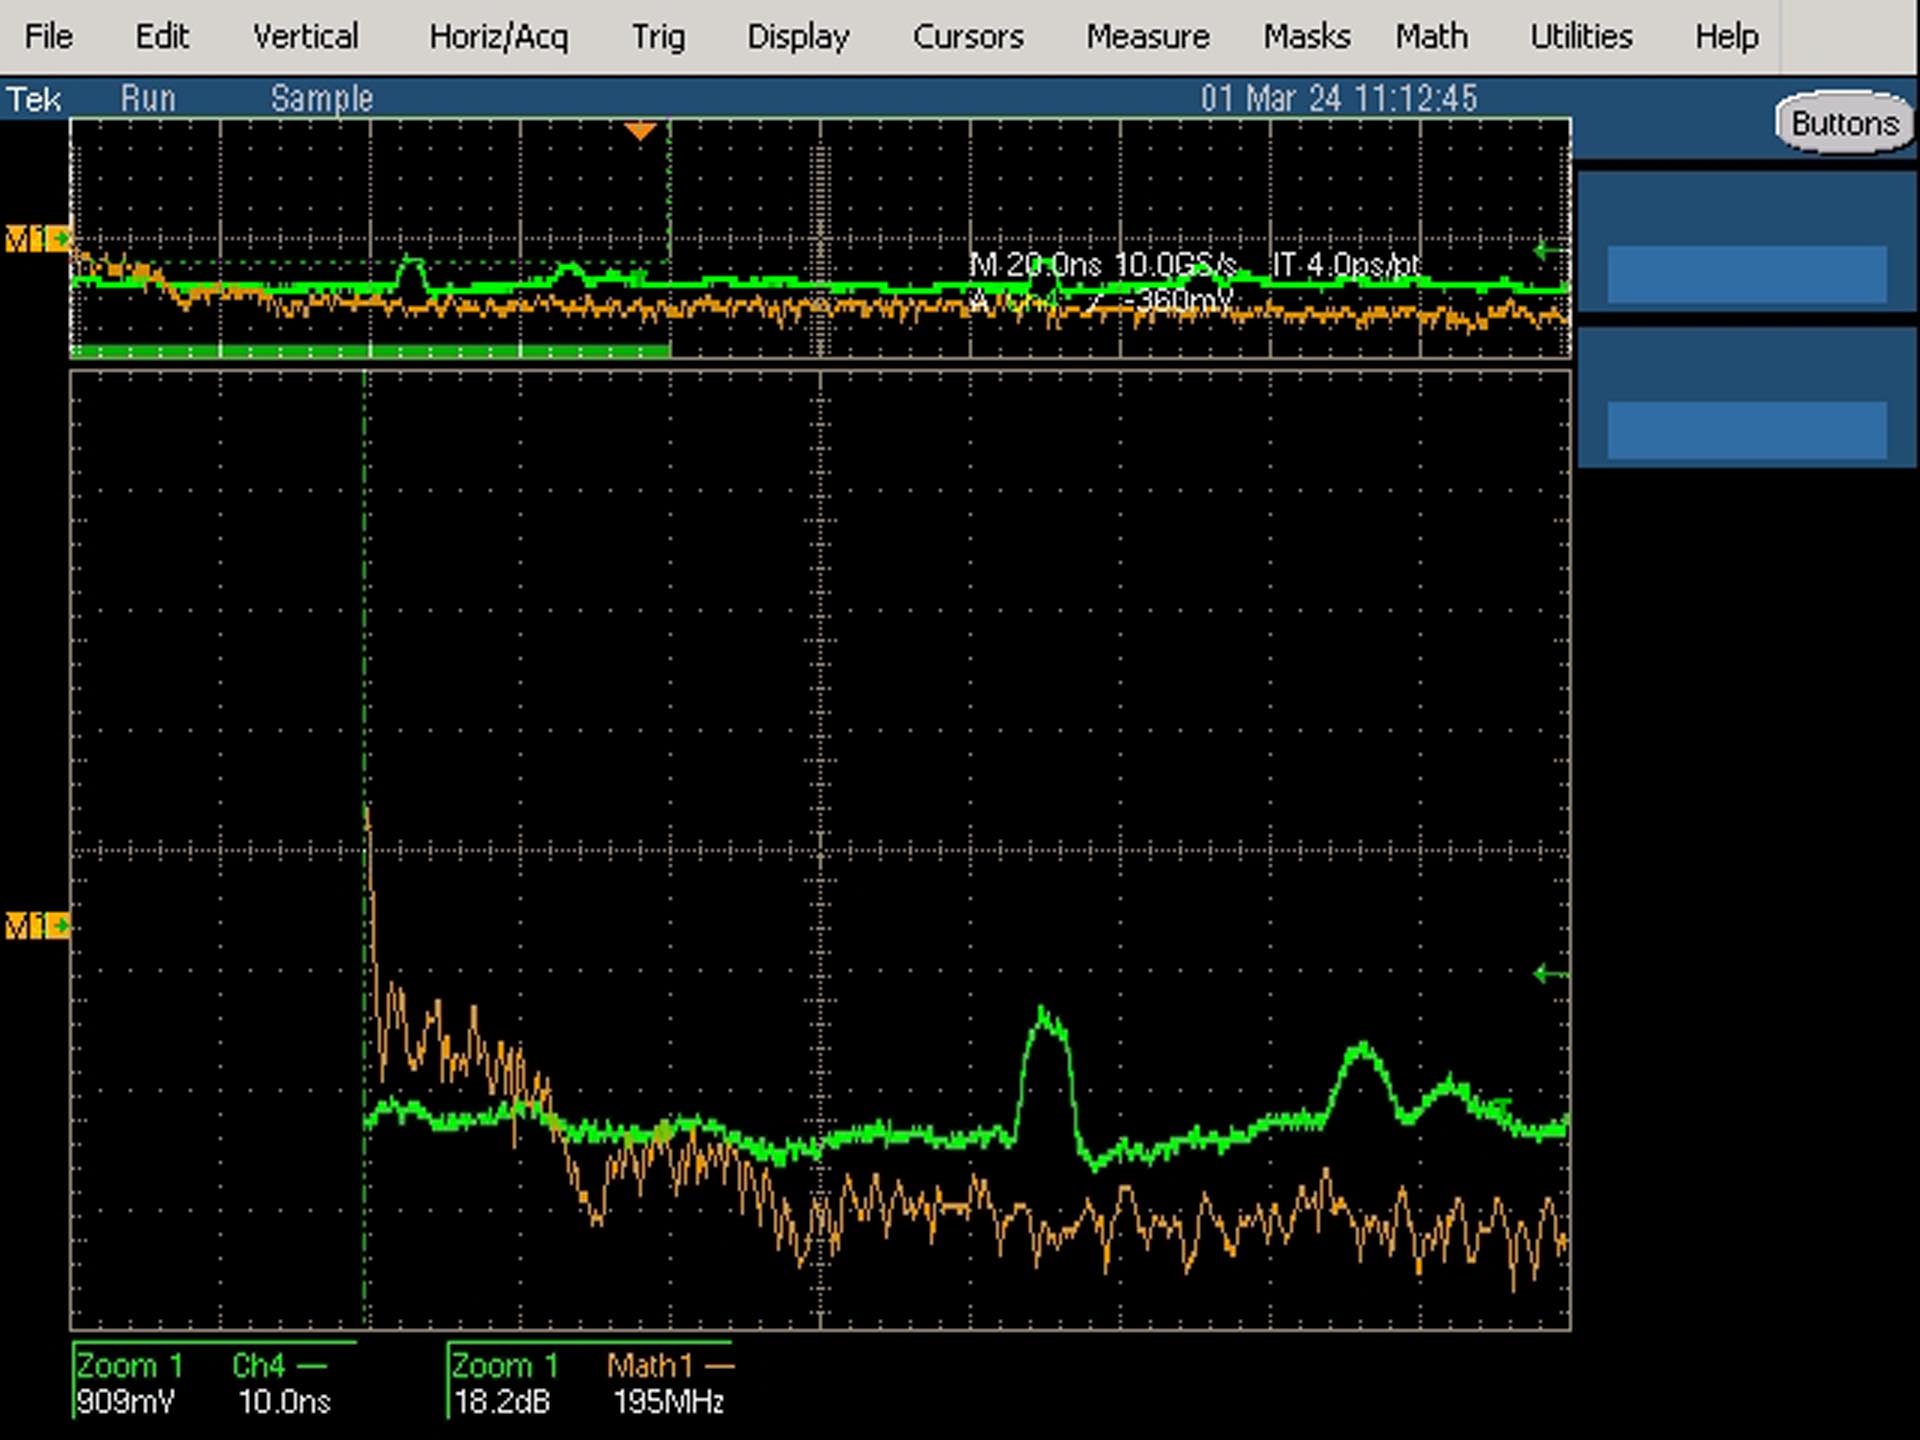Click the green trigger level arrow in zoom view
1920x1440 pixels.
pos(1551,973)
